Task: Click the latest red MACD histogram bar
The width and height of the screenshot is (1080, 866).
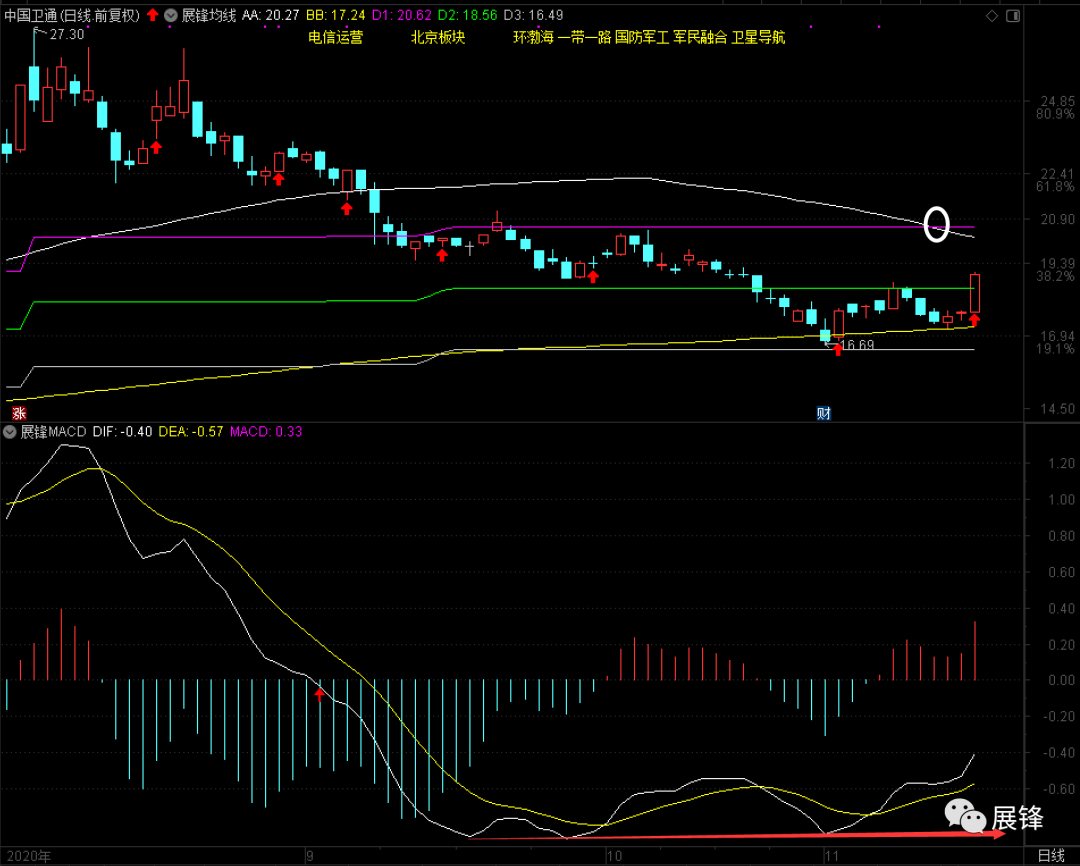Action: (x=975, y=650)
